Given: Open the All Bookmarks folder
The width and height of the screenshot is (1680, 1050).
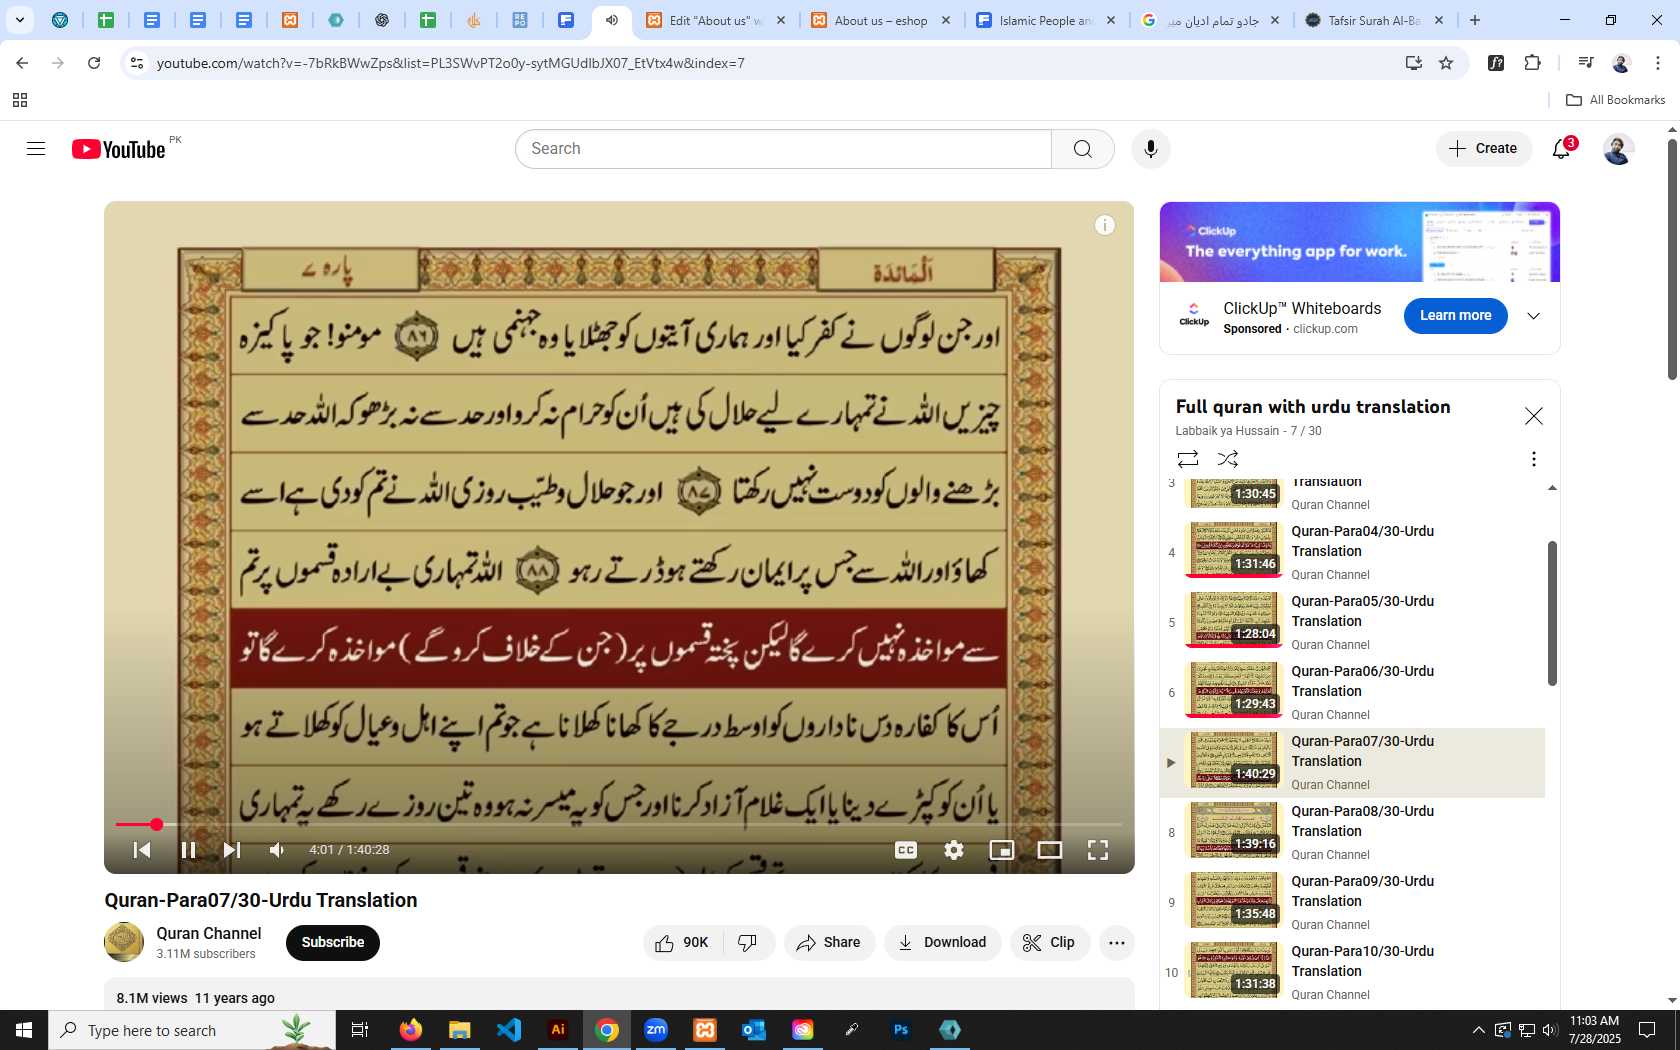Looking at the screenshot, I should pyautogui.click(x=1615, y=100).
